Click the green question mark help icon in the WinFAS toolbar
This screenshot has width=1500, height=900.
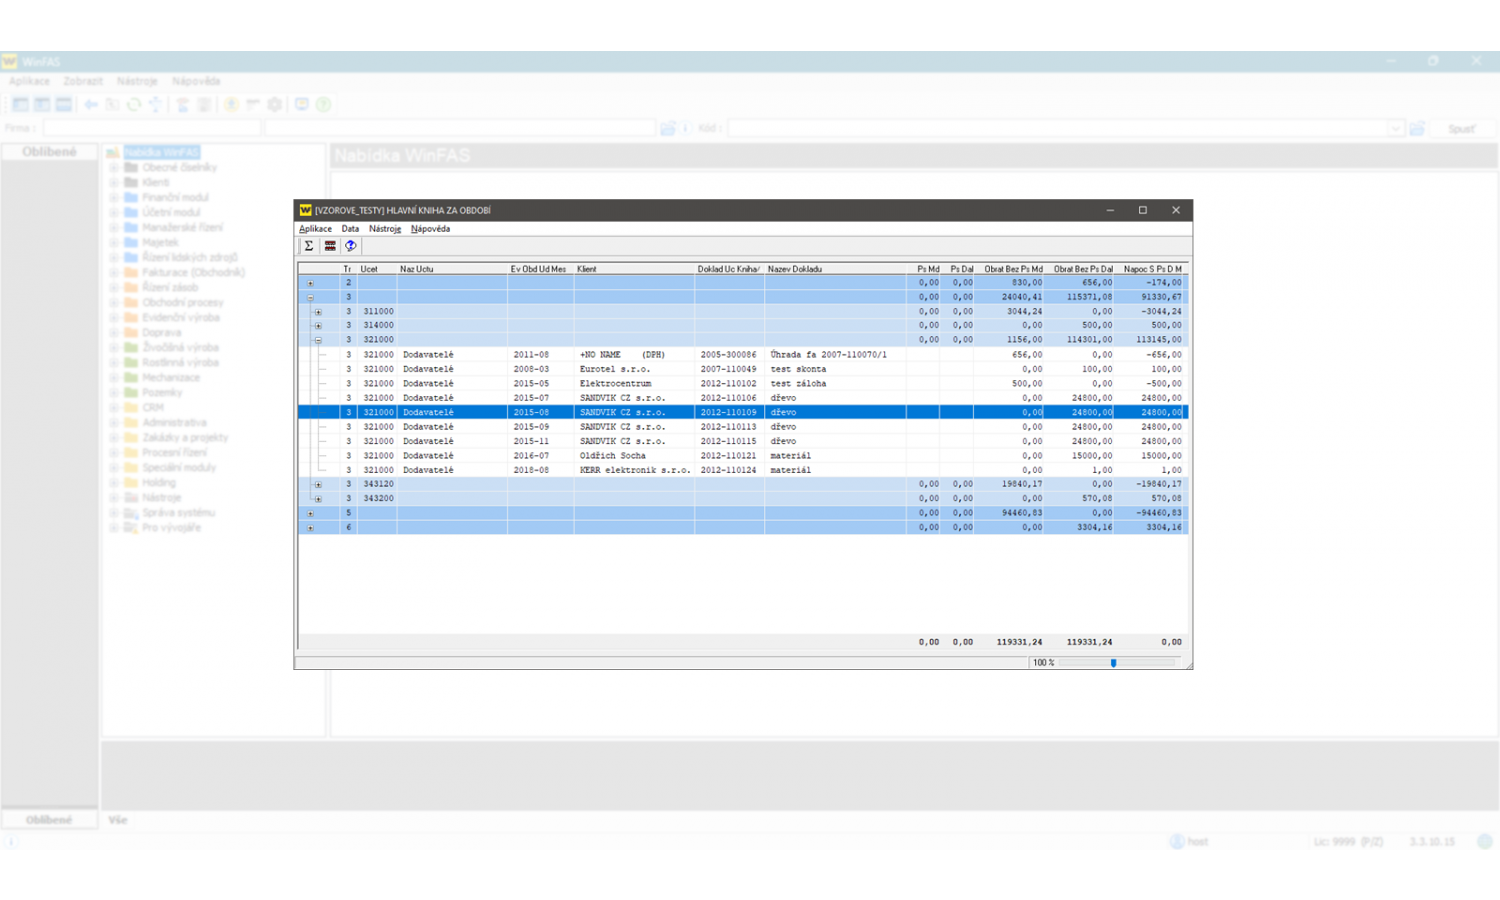coord(323,104)
